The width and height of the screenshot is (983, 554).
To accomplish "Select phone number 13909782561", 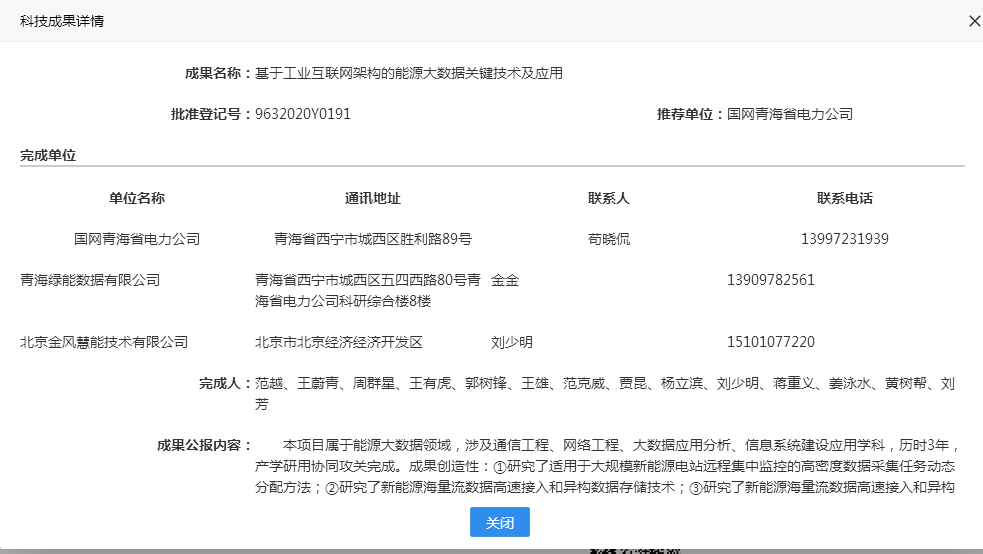I will (x=771, y=280).
